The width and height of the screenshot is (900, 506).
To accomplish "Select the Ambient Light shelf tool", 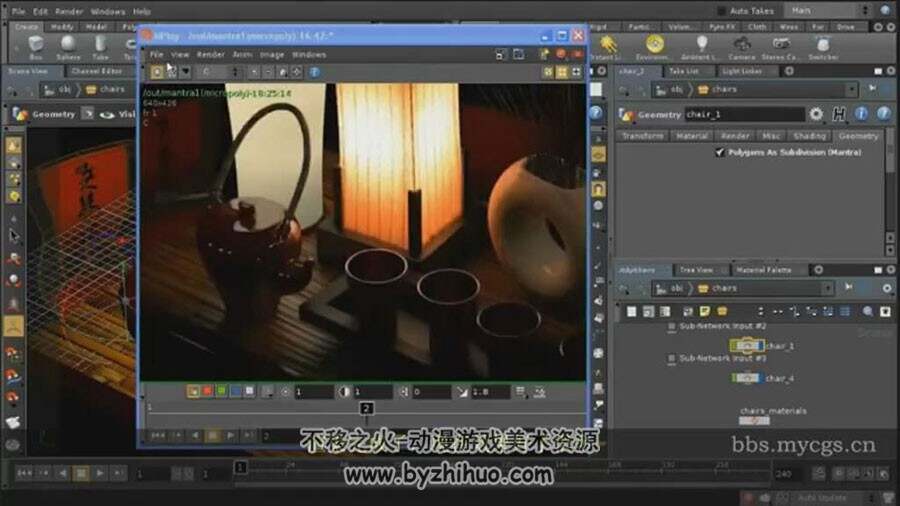I will pyautogui.click(x=701, y=47).
